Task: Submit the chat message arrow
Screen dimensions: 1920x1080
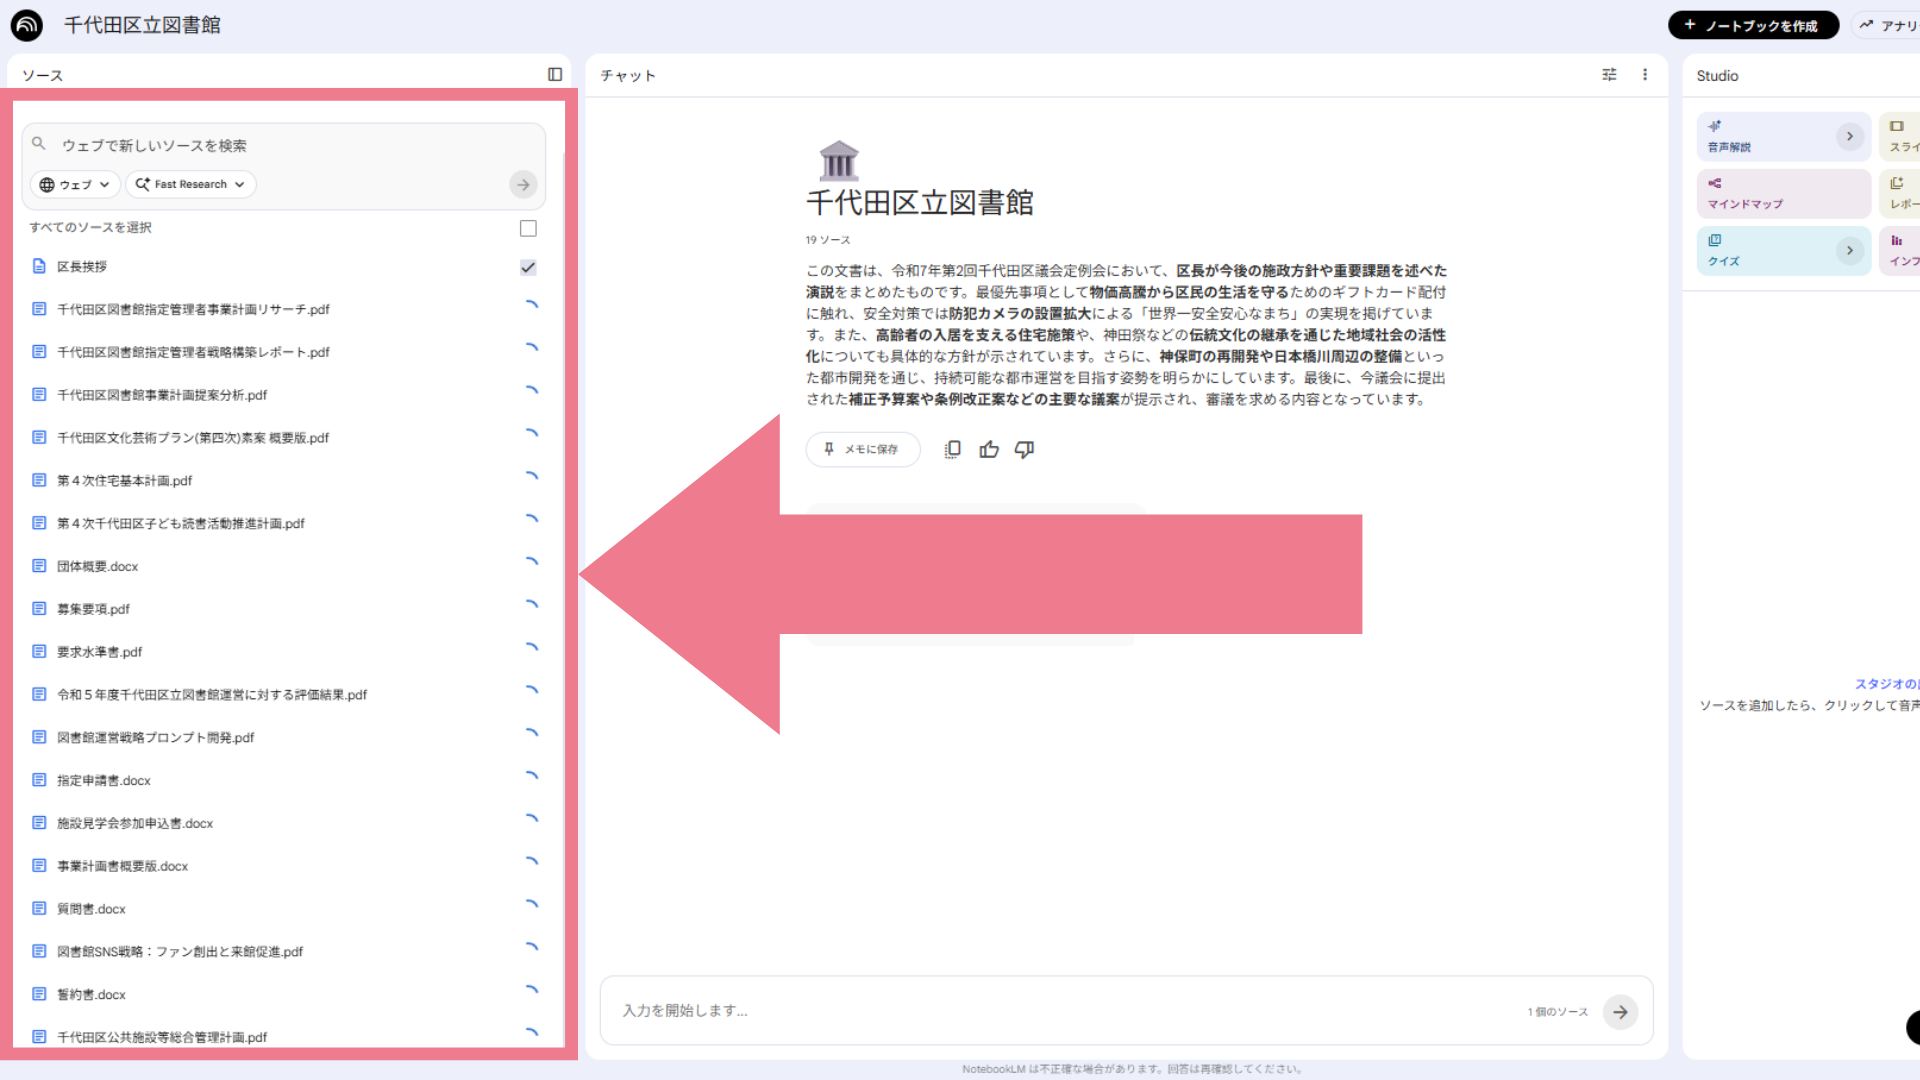Action: pyautogui.click(x=1620, y=1012)
